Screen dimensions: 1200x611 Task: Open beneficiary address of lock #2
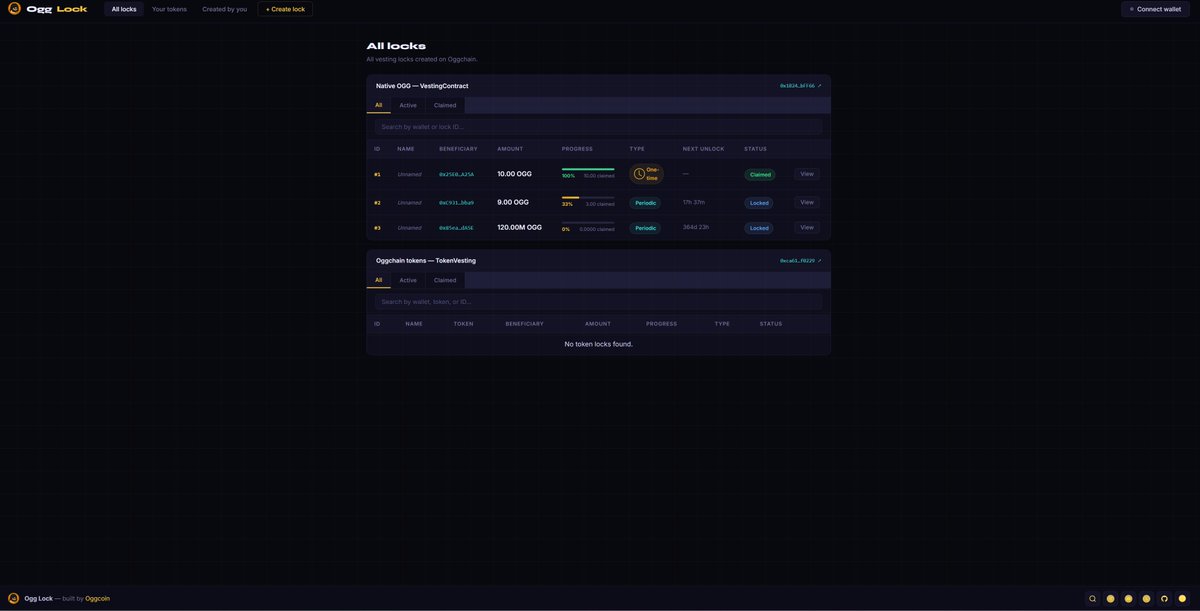456,203
